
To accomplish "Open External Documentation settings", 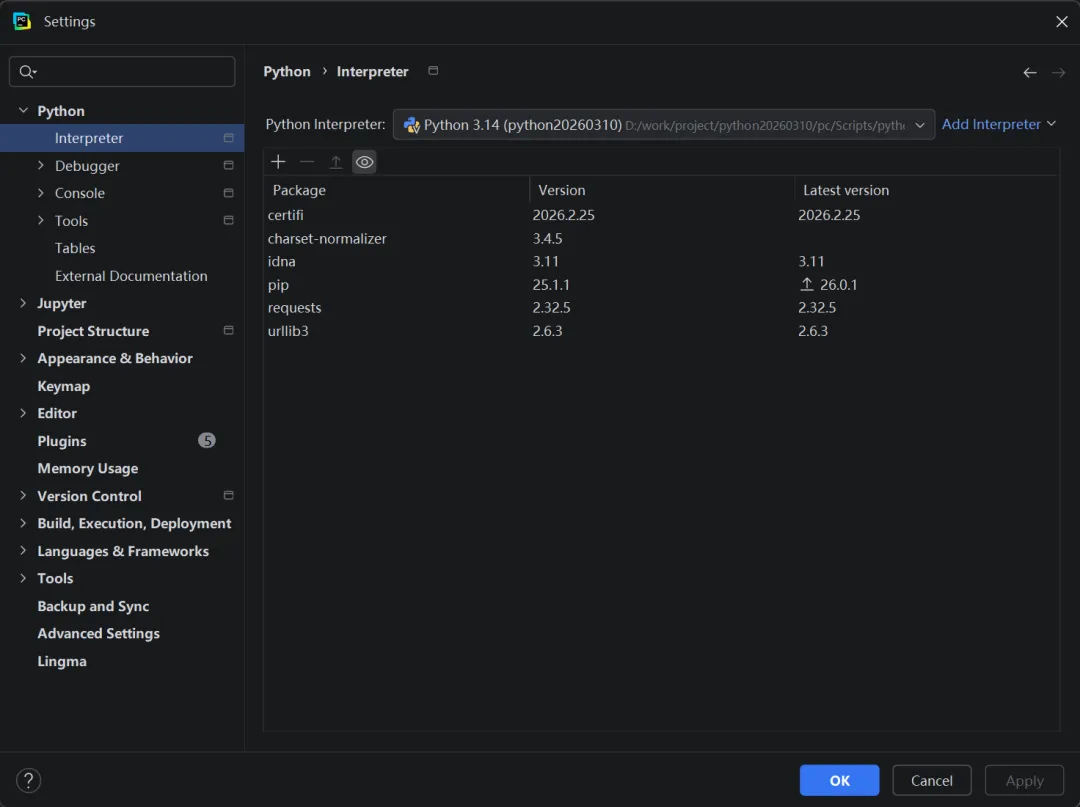I will (122, 275).
